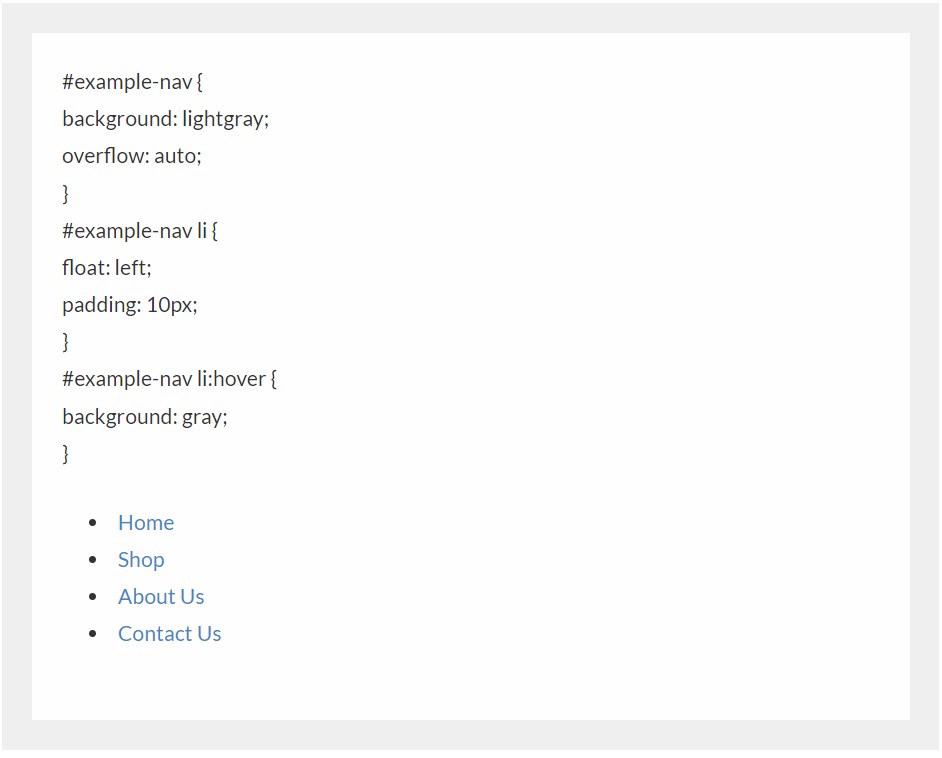The height and width of the screenshot is (758, 942).
Task: Click the About Us link
Action: 161,597
